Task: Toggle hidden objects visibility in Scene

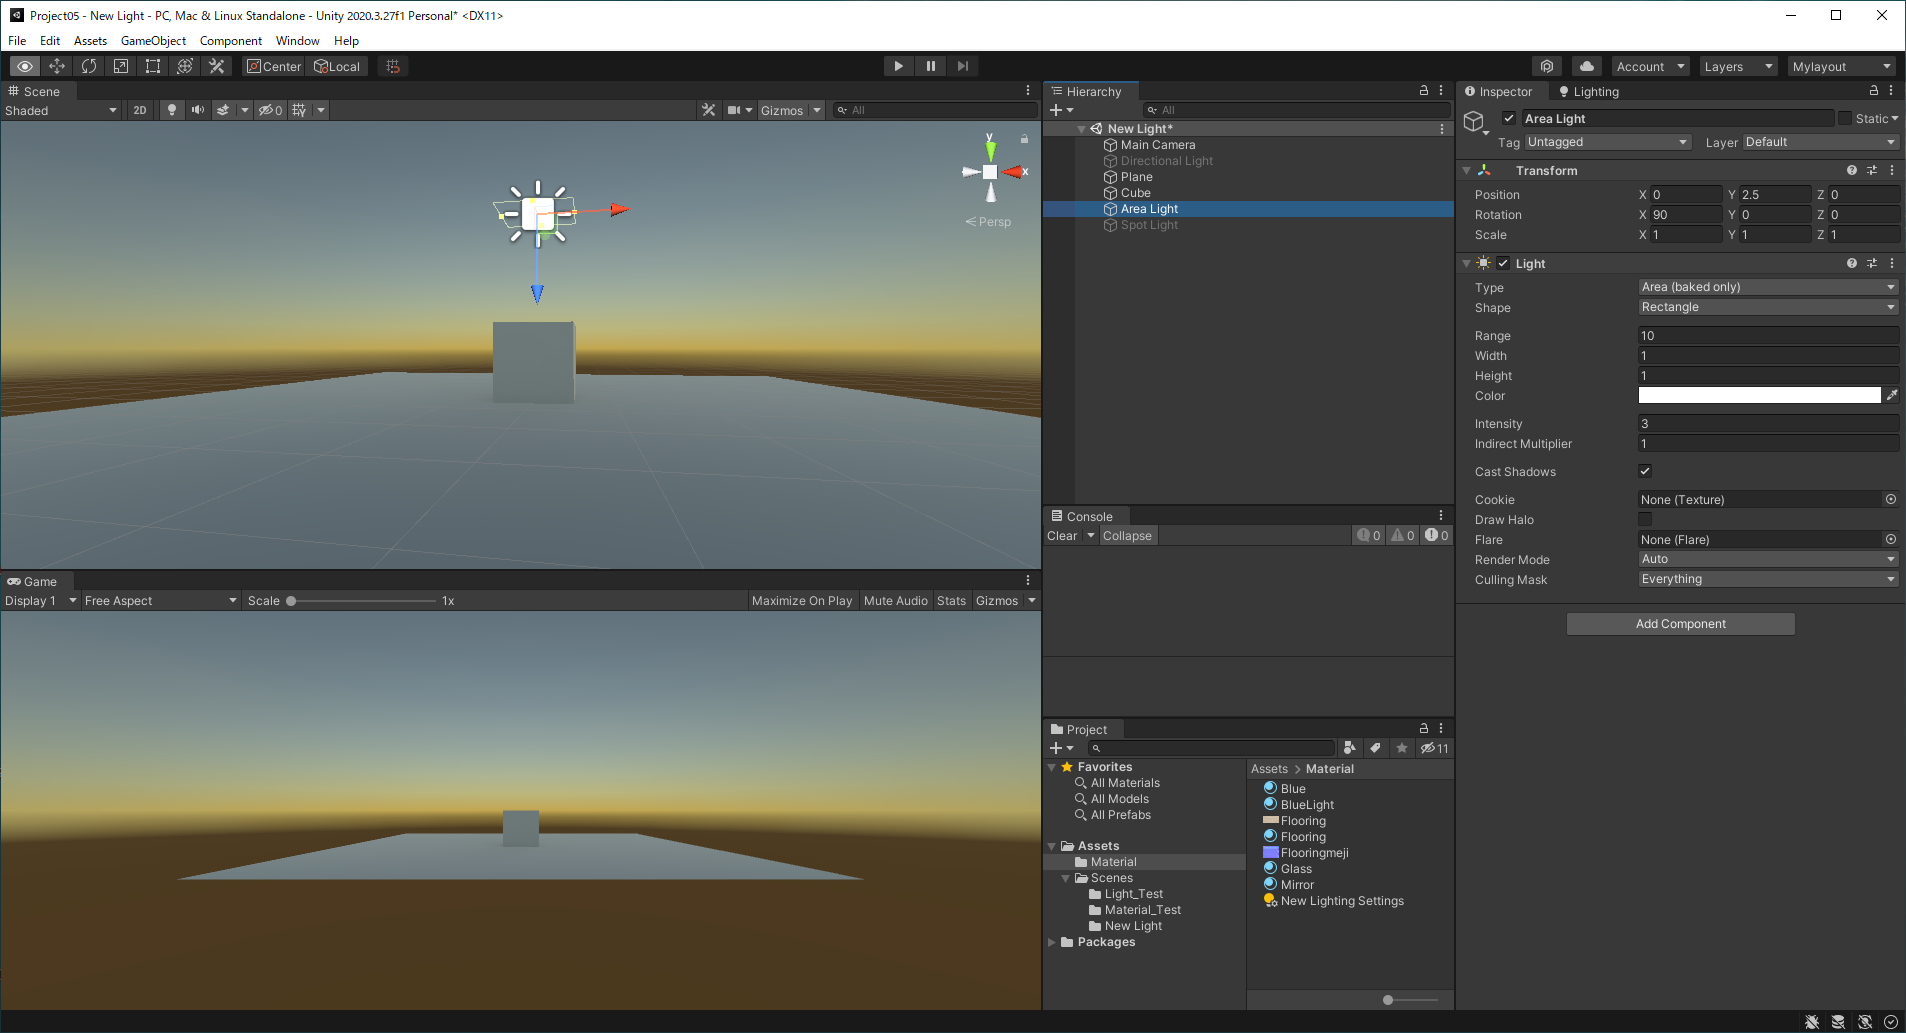Action: pos(271,110)
